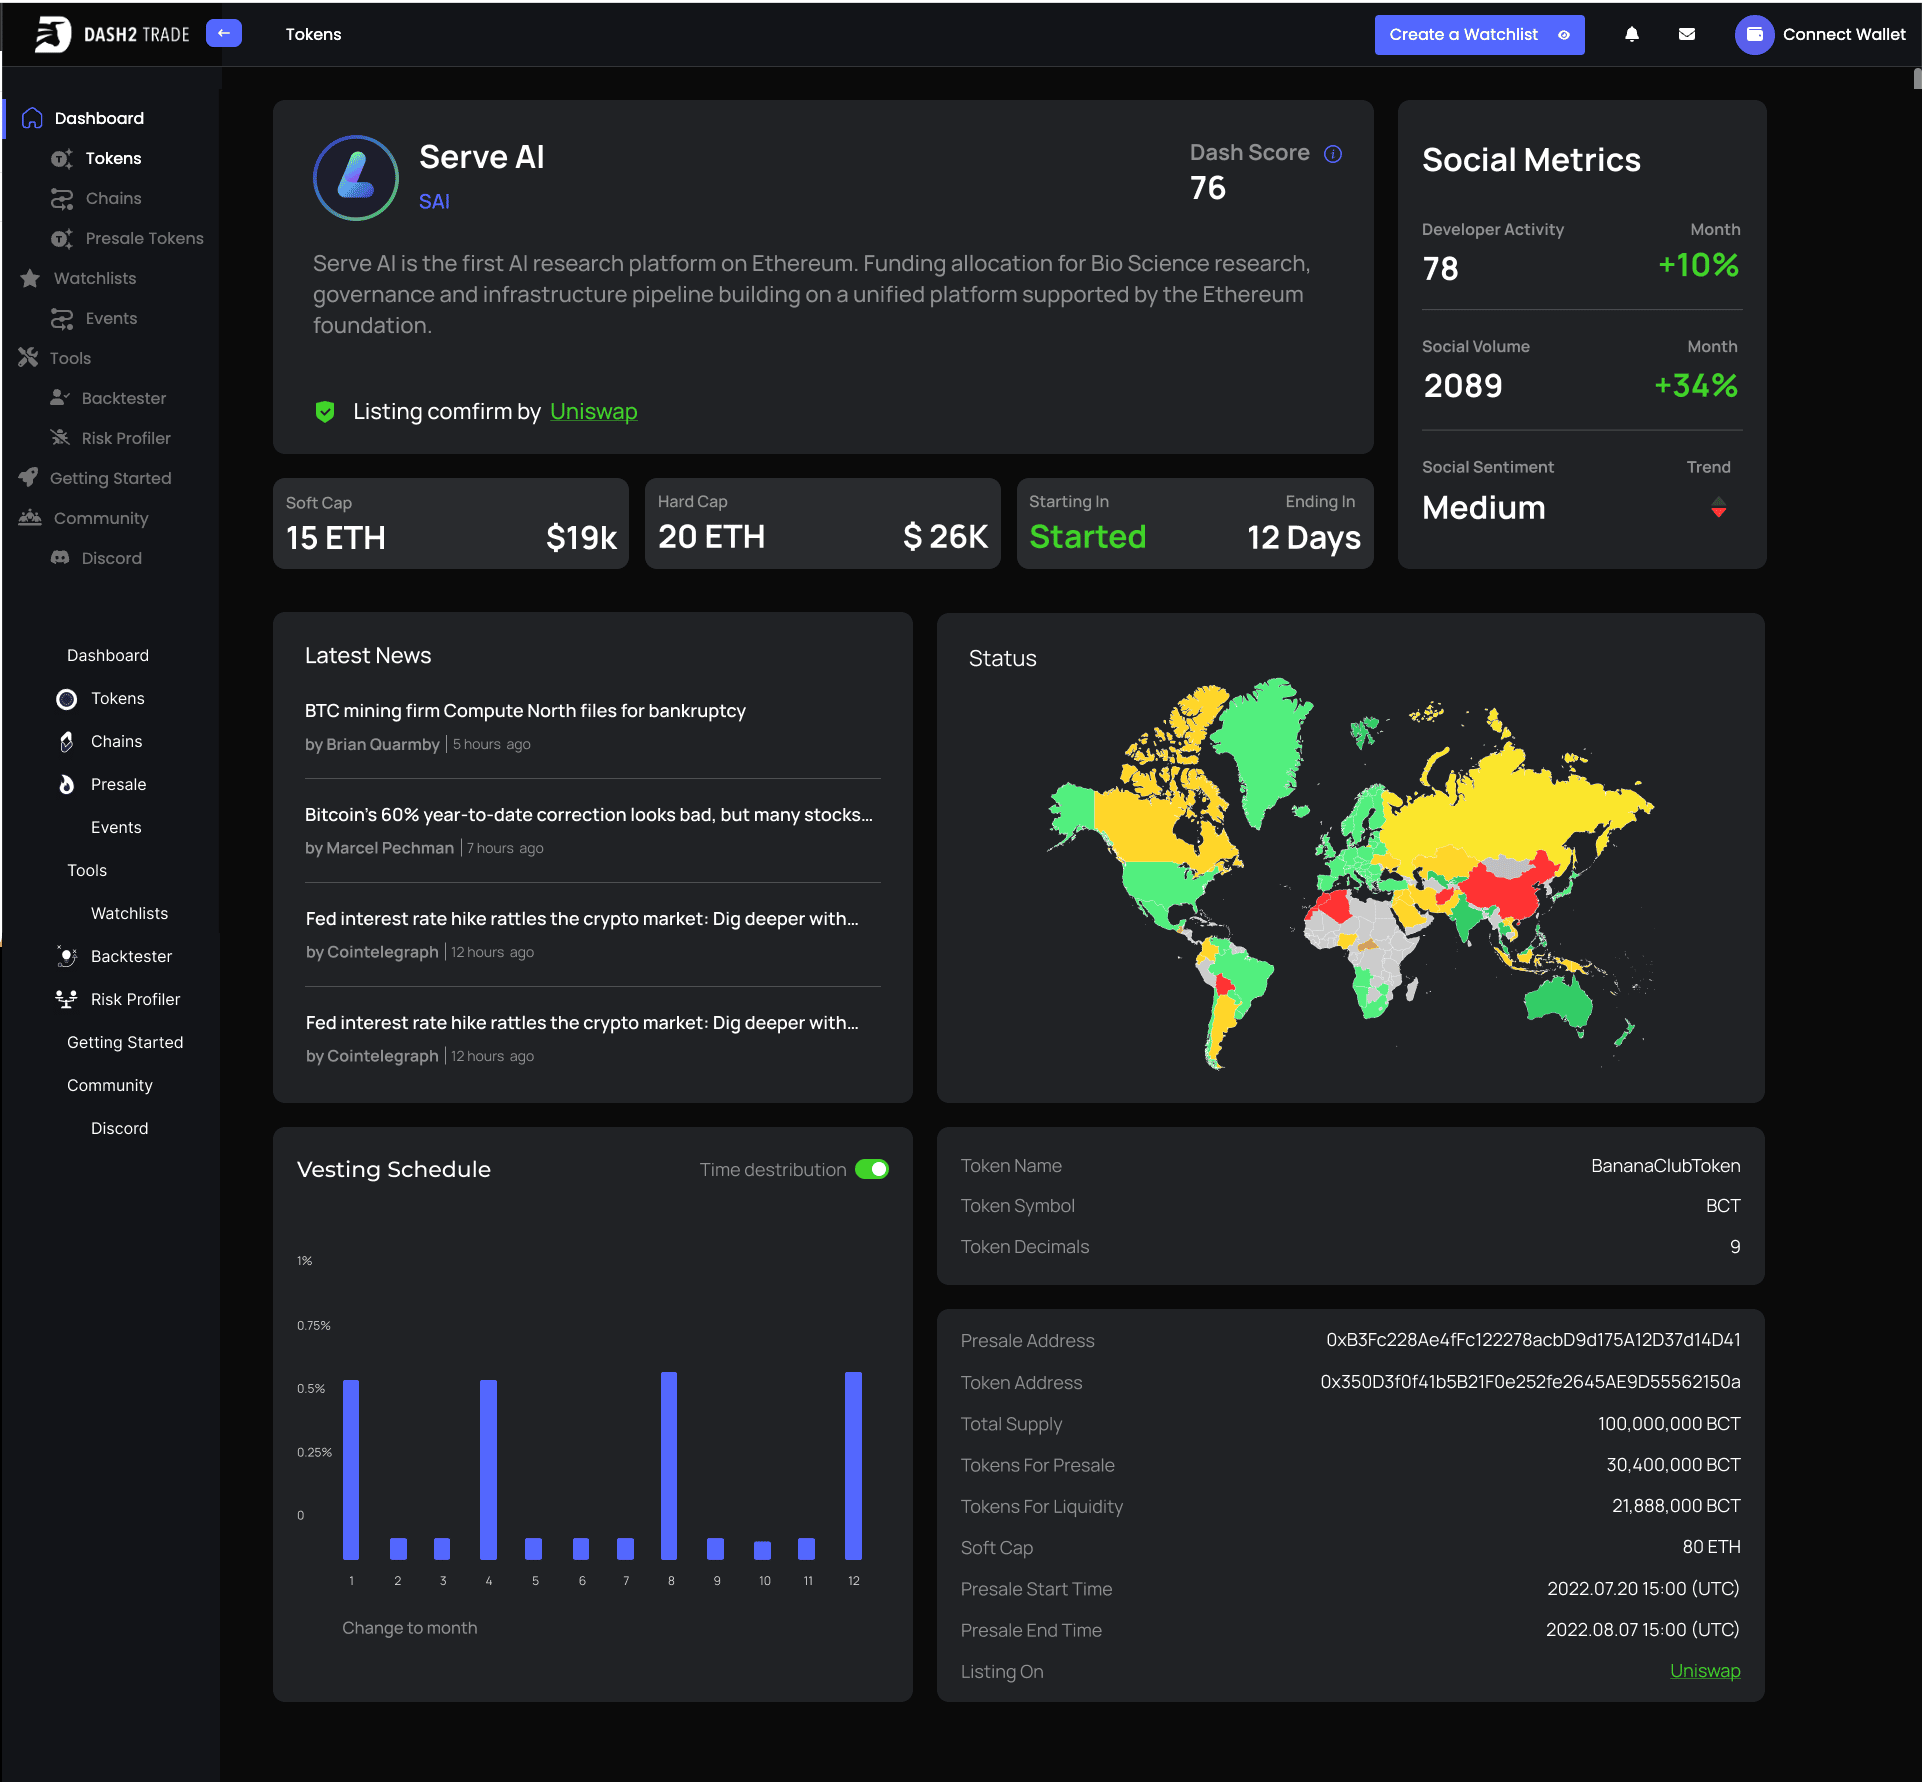The width and height of the screenshot is (1922, 1782).
Task: Click the Backtester icon in lower sidebar
Action: click(x=66, y=956)
